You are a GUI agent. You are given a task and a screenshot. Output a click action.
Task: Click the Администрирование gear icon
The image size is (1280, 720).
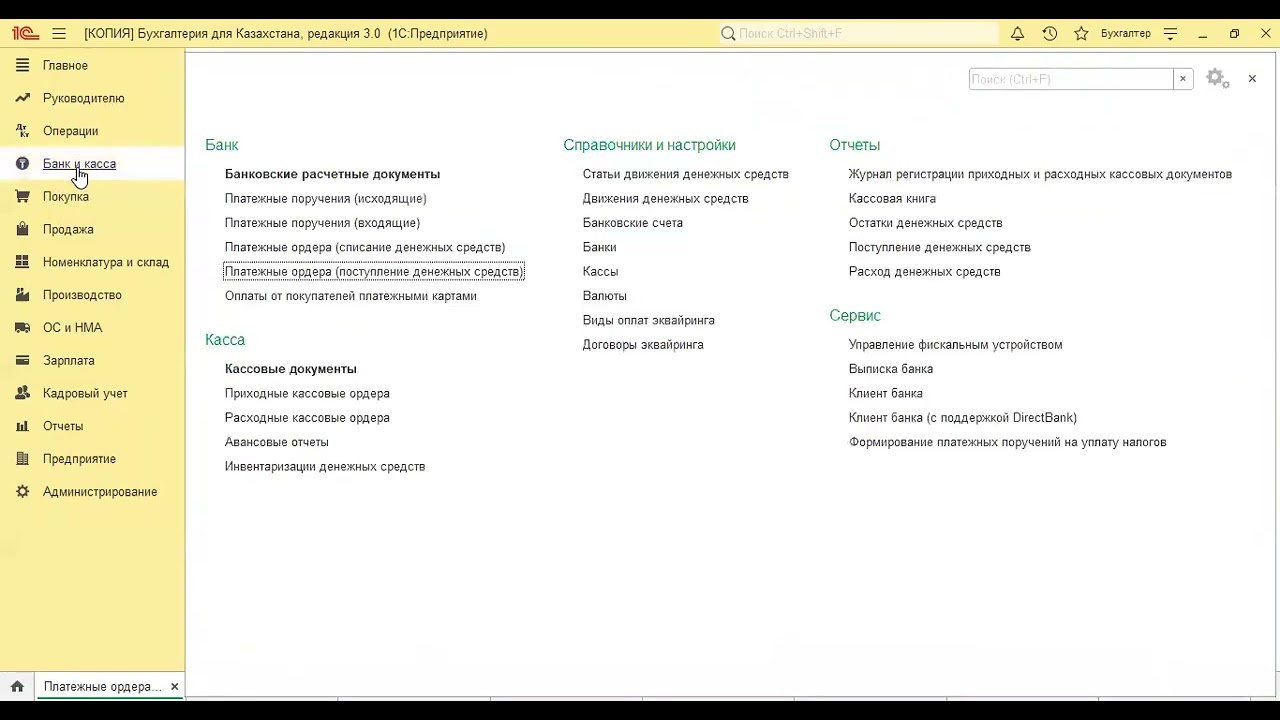tap(22, 492)
